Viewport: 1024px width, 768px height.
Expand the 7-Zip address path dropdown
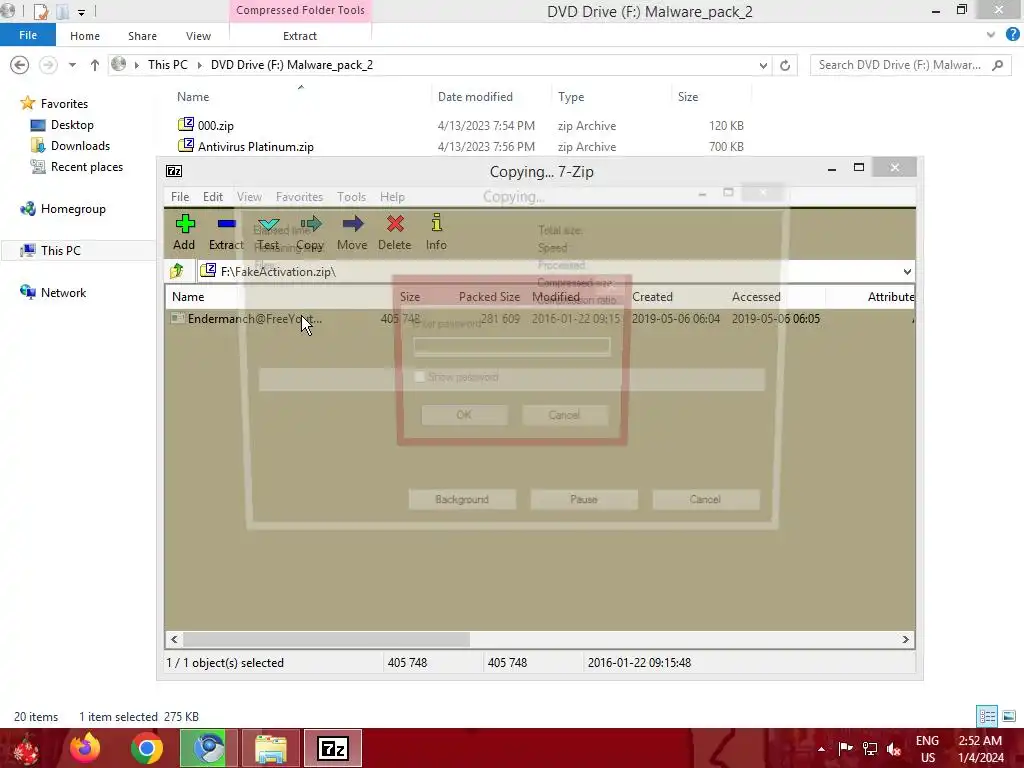pos(907,272)
